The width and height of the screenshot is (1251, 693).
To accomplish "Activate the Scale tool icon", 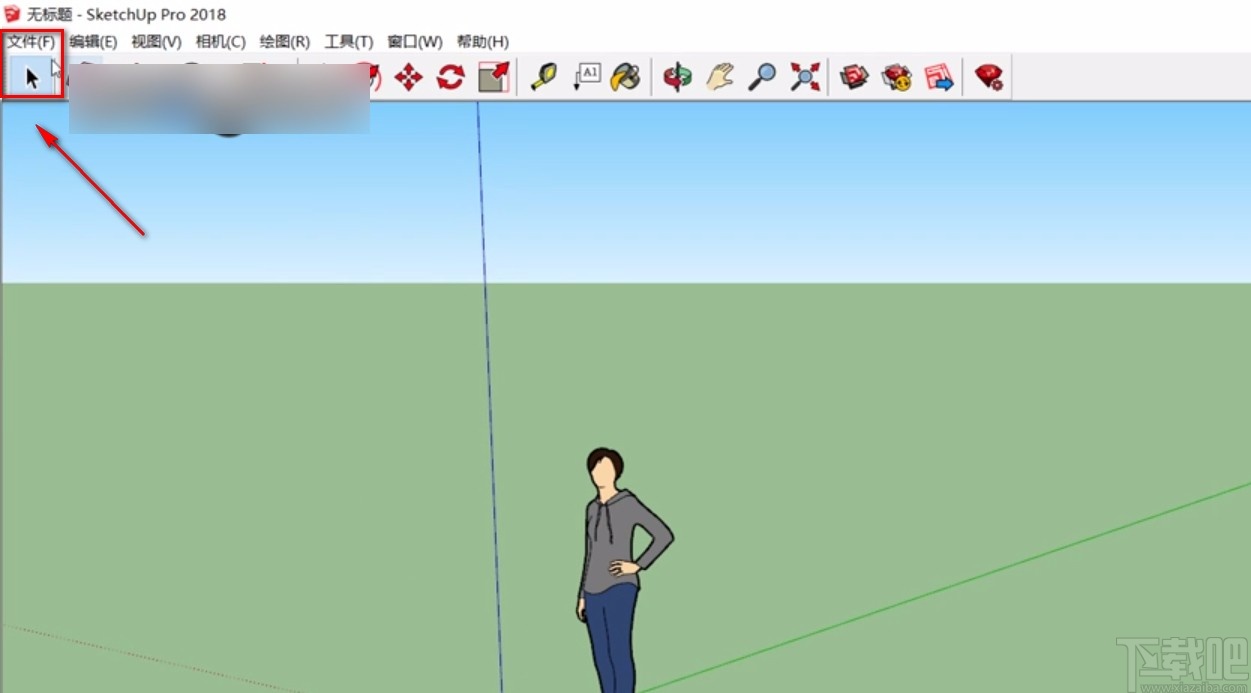I will point(493,76).
